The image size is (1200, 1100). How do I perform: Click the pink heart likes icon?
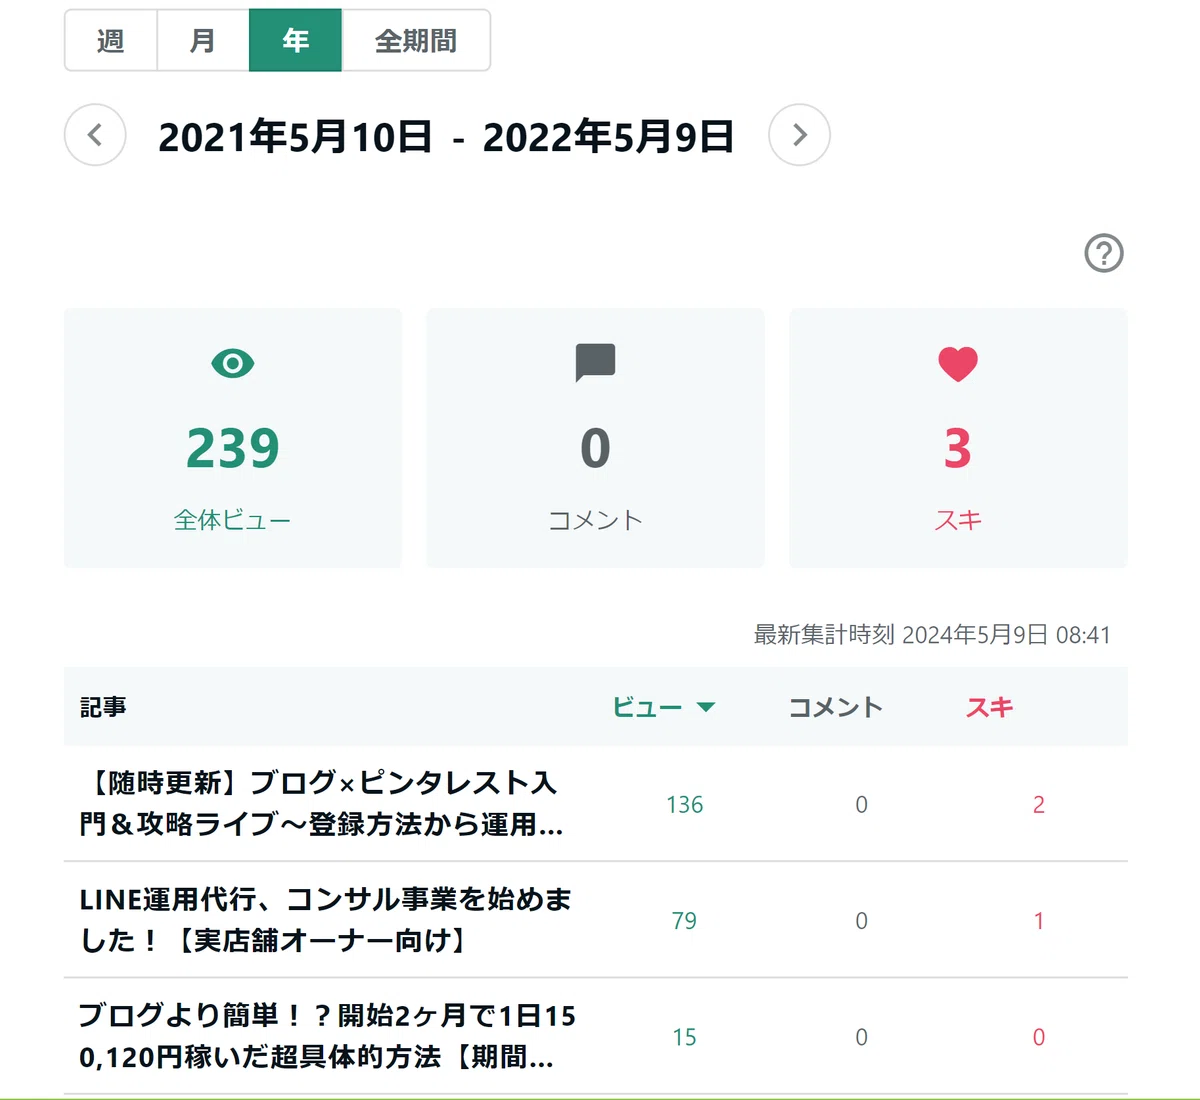(x=958, y=364)
